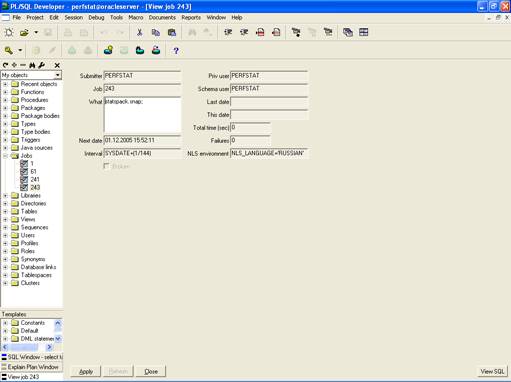Click the dark teal database icon in second toolbar
The image size is (511, 382).
[x=140, y=50]
